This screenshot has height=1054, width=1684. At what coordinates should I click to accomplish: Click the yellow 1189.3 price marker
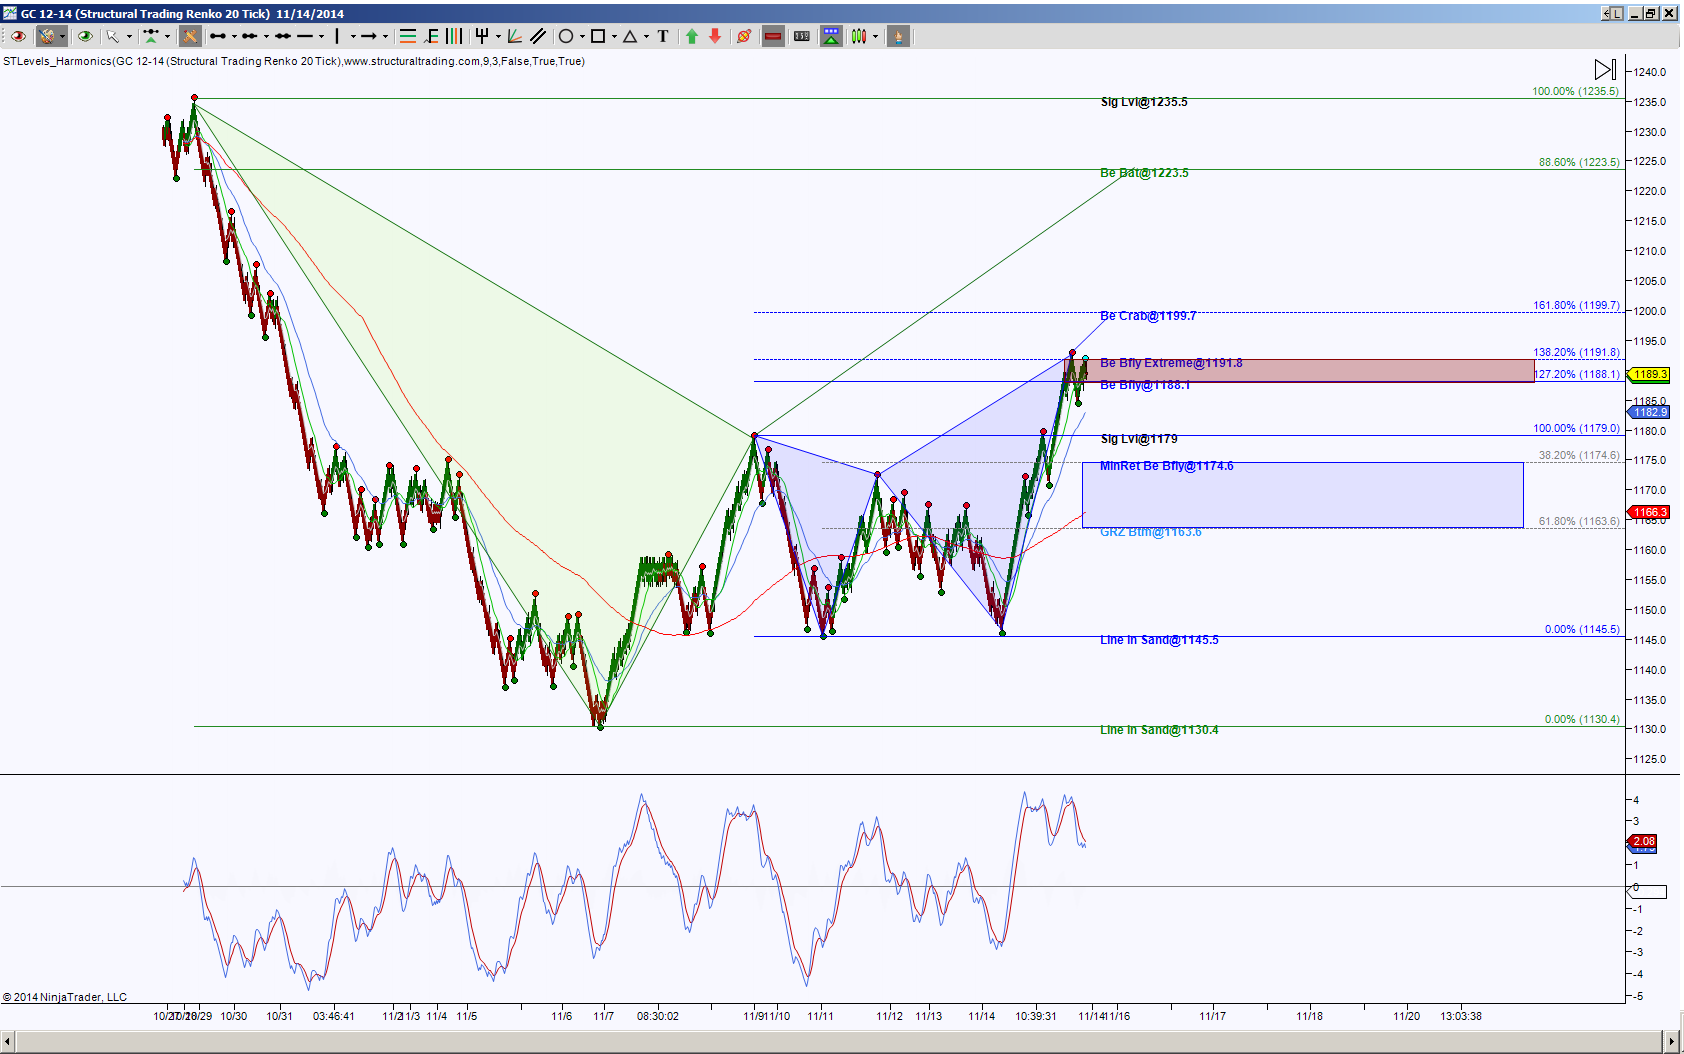pyautogui.click(x=1648, y=374)
